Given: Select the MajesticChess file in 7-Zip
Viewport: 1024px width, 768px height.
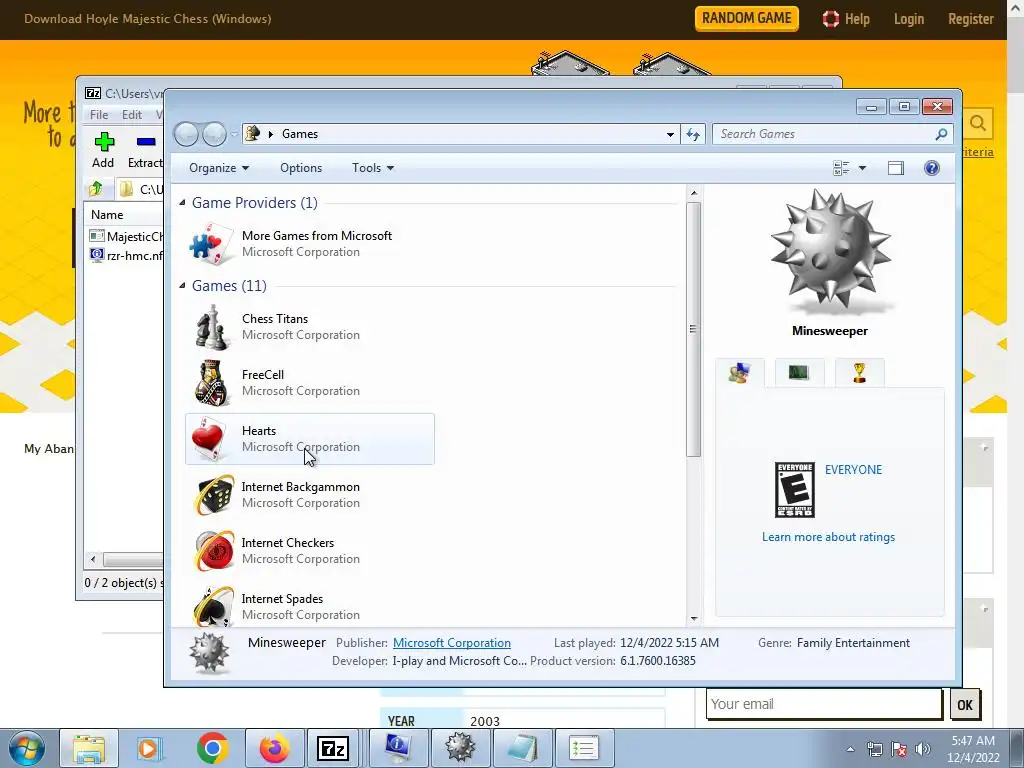Looking at the screenshot, I should 126,236.
